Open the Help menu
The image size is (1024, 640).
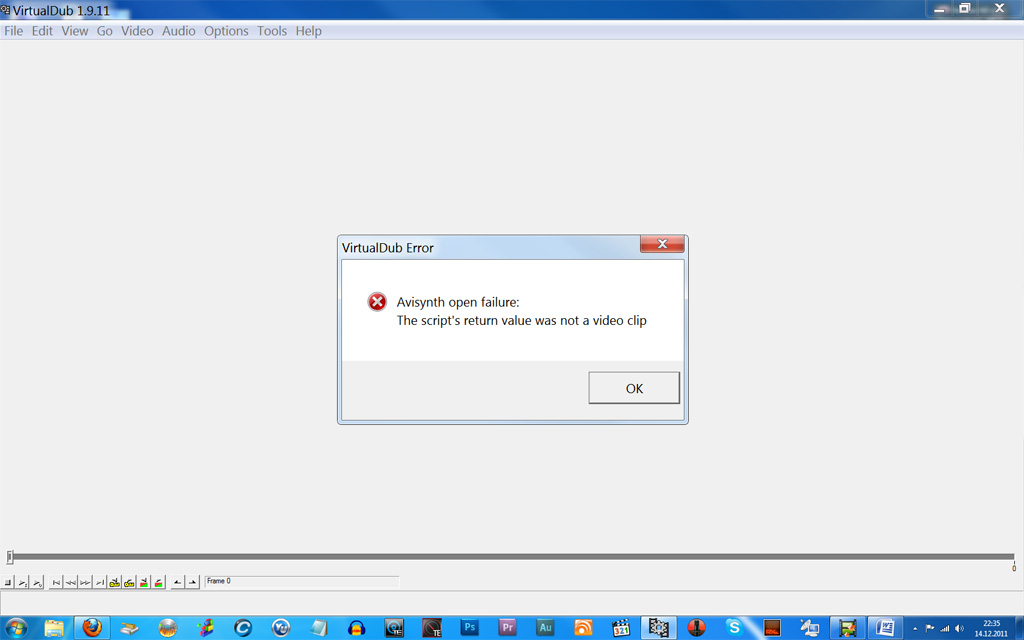pyautogui.click(x=308, y=31)
